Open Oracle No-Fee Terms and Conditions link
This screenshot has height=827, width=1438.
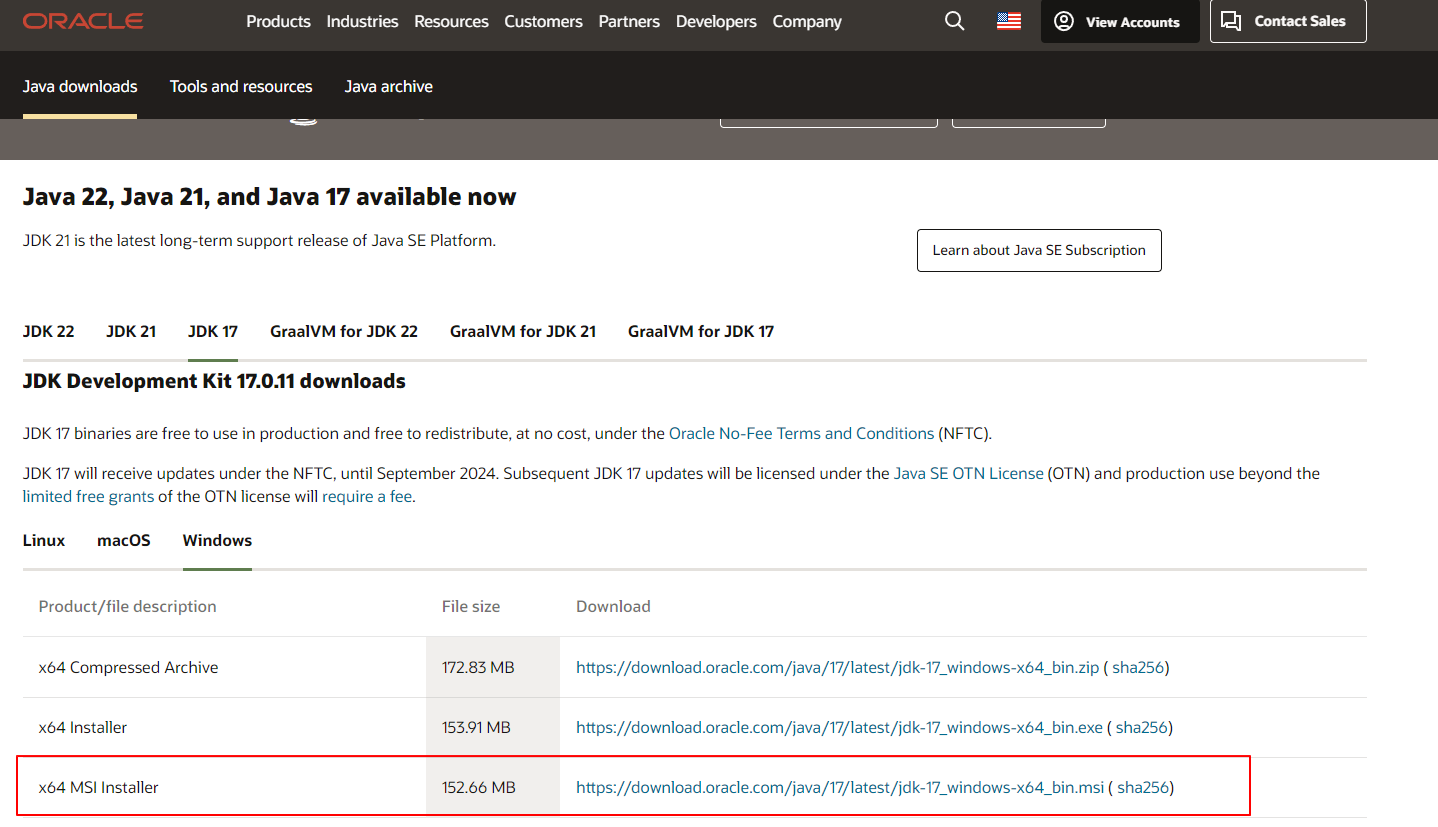click(801, 433)
